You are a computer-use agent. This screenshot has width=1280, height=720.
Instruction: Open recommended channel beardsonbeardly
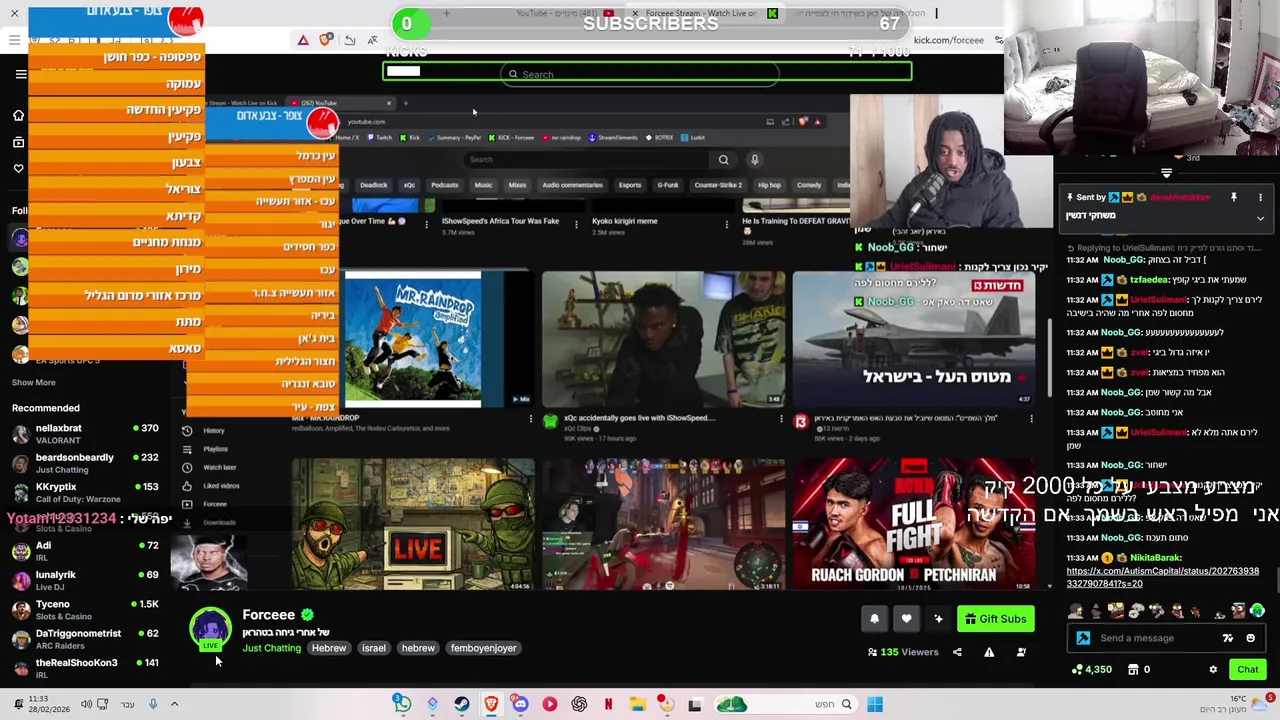(85, 463)
